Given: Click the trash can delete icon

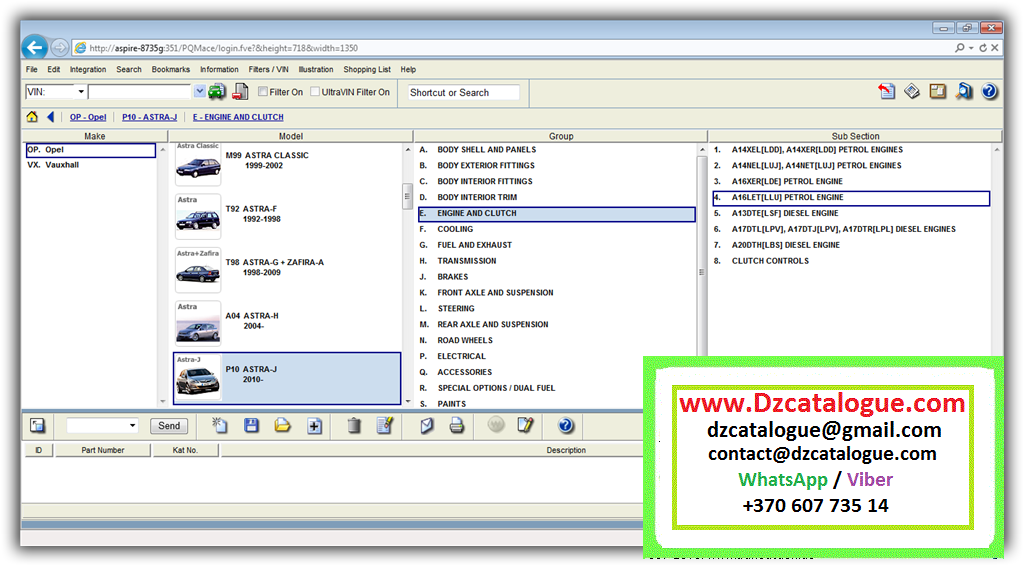Looking at the screenshot, I should tap(354, 426).
